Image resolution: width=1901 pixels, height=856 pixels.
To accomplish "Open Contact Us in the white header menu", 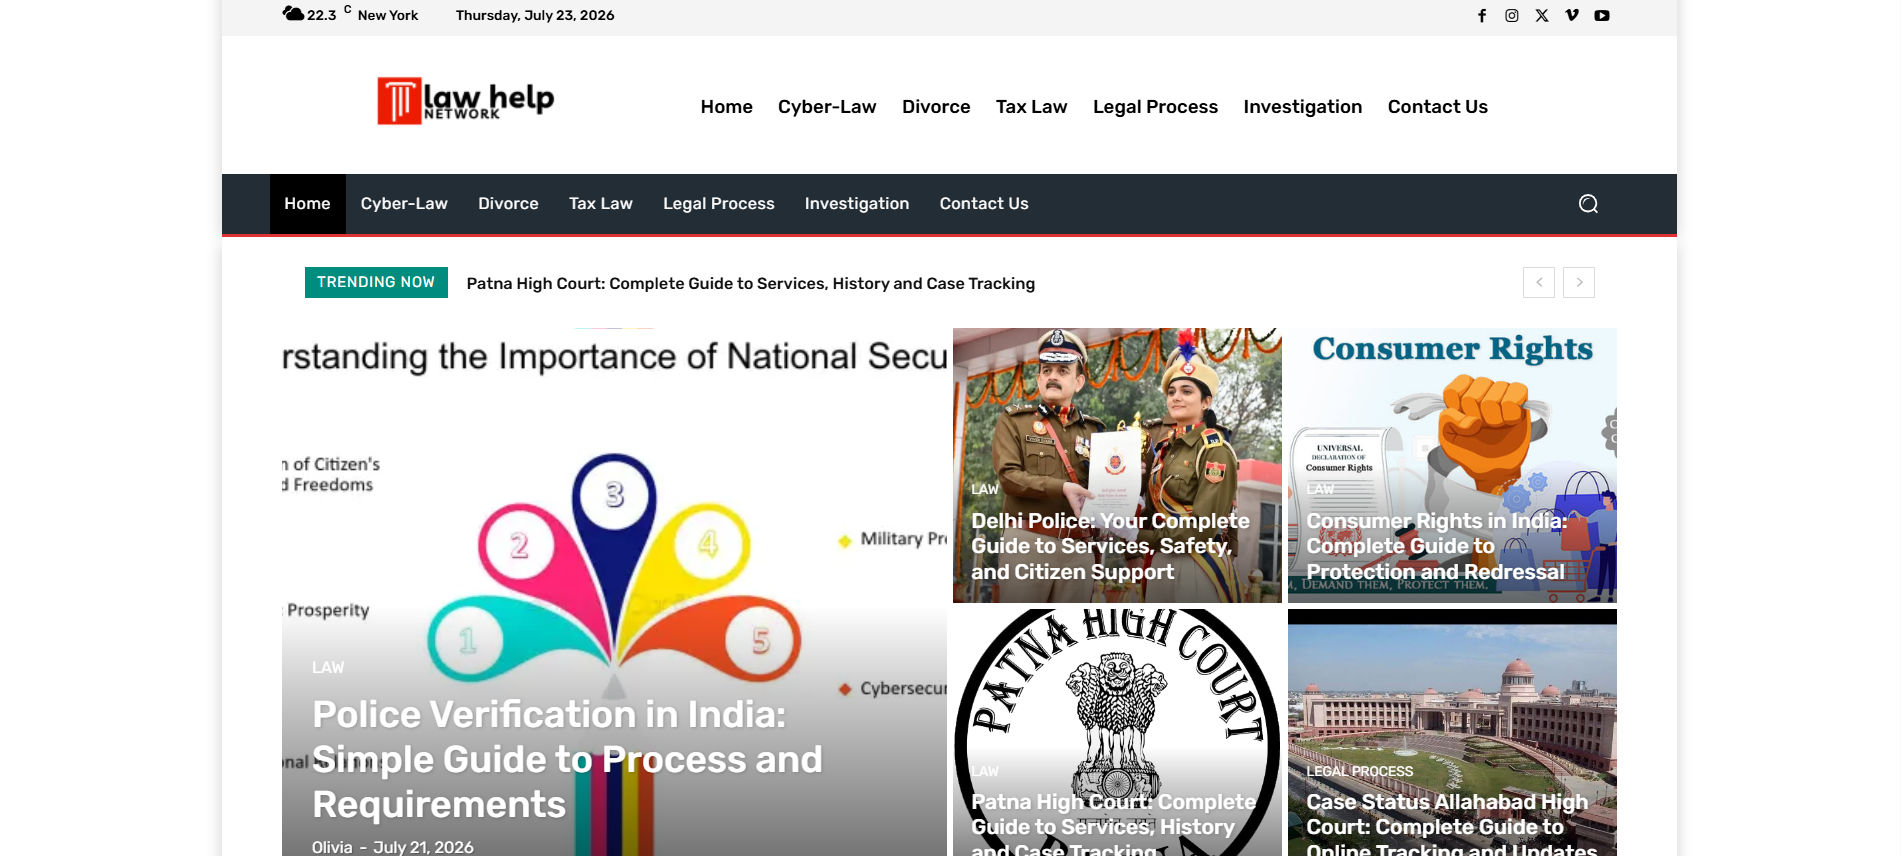I will tap(1437, 107).
